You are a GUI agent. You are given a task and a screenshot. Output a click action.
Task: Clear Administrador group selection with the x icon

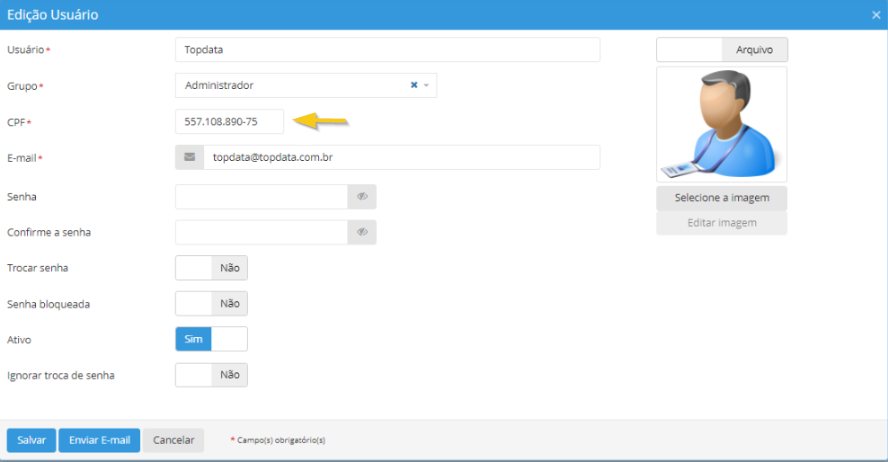[x=414, y=86]
